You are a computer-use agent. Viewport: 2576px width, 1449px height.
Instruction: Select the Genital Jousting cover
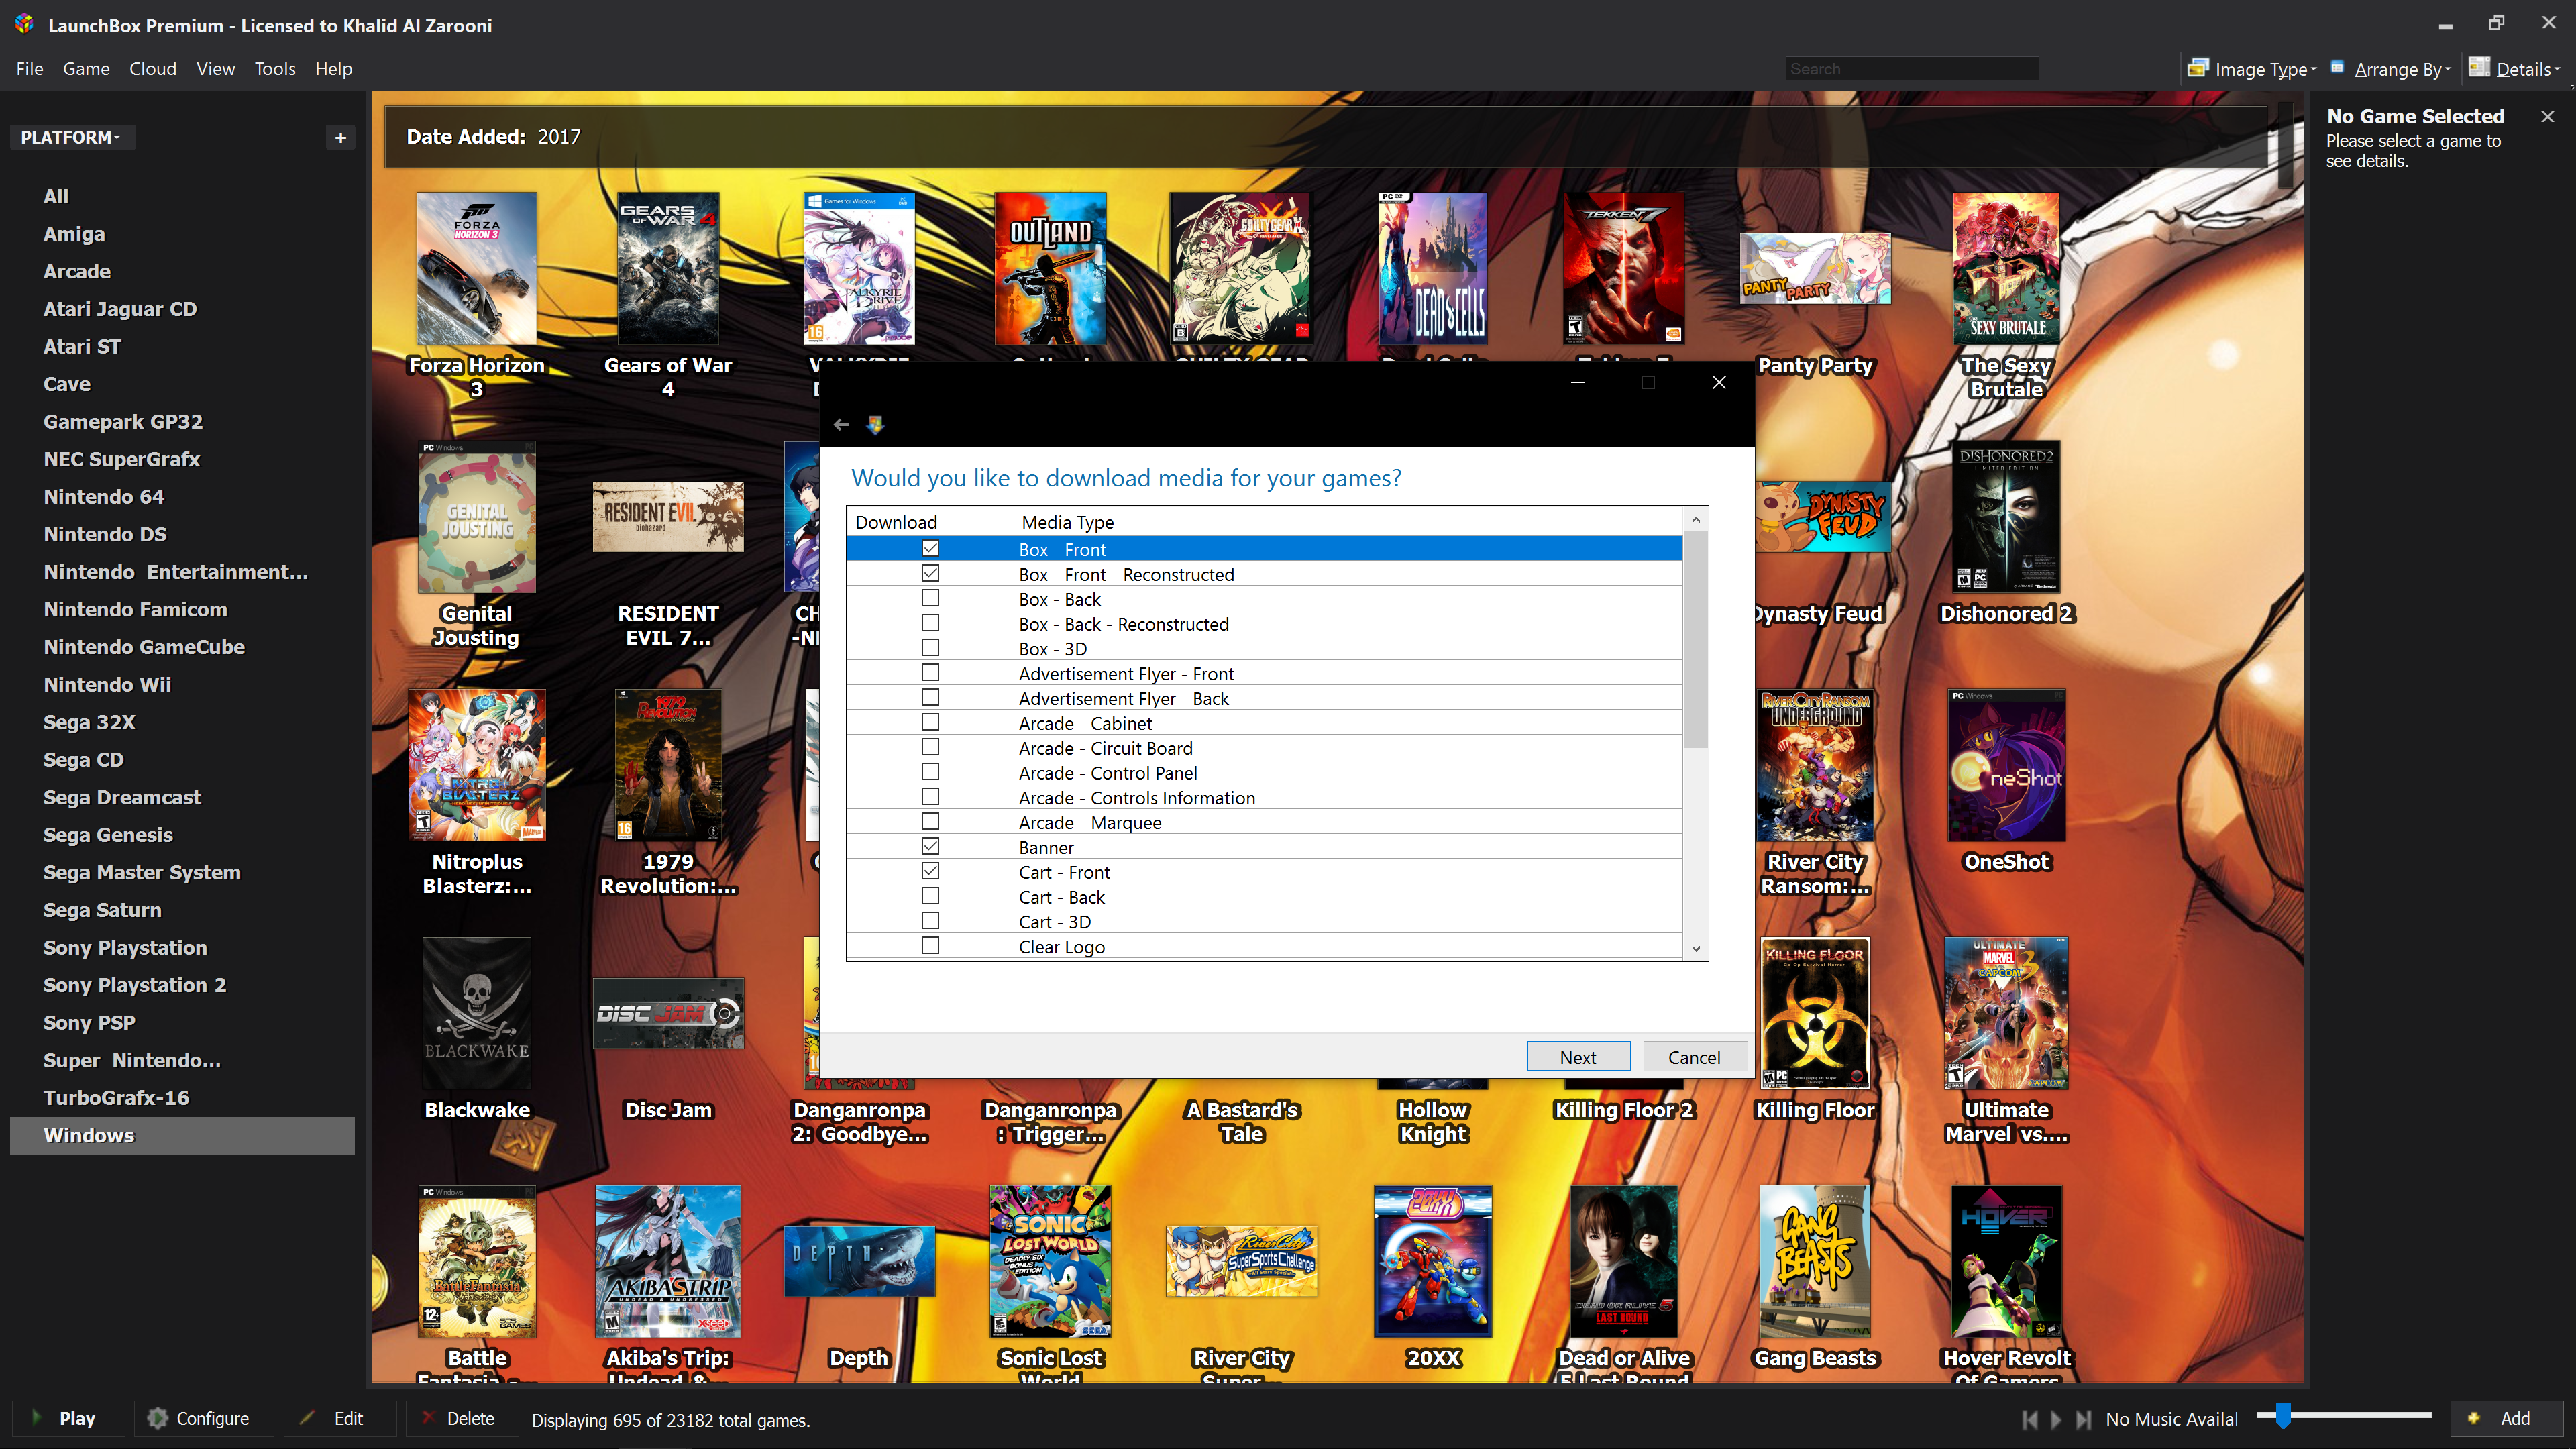tap(477, 517)
